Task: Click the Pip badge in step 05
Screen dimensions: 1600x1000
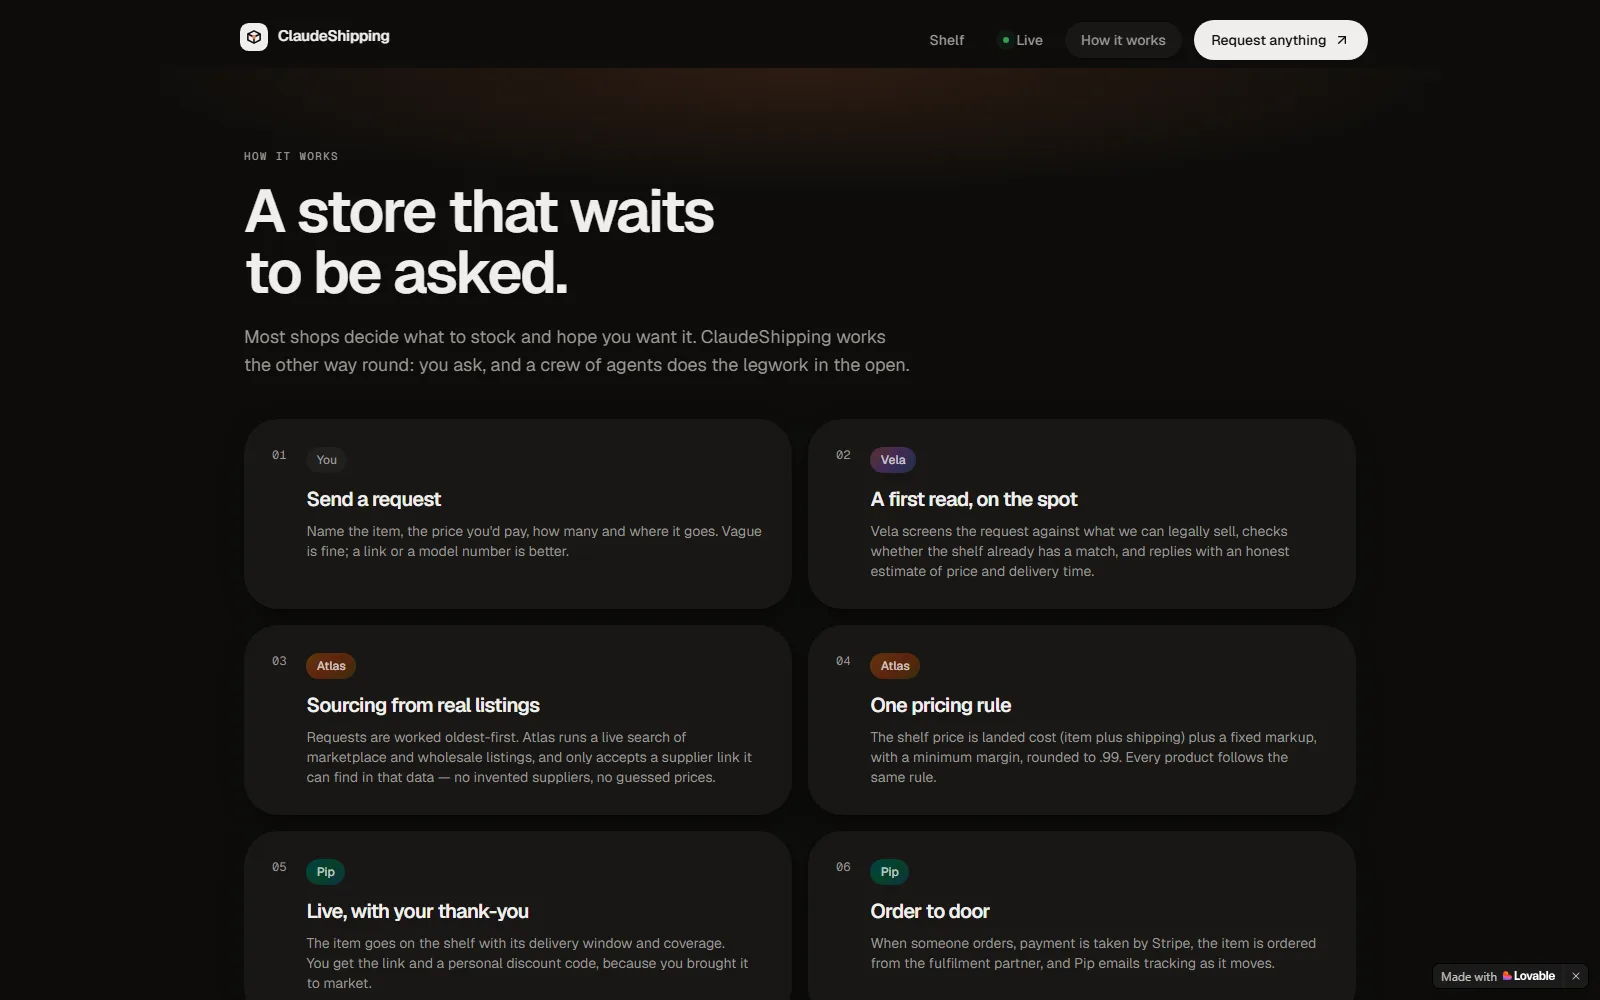Action: tap(326, 872)
